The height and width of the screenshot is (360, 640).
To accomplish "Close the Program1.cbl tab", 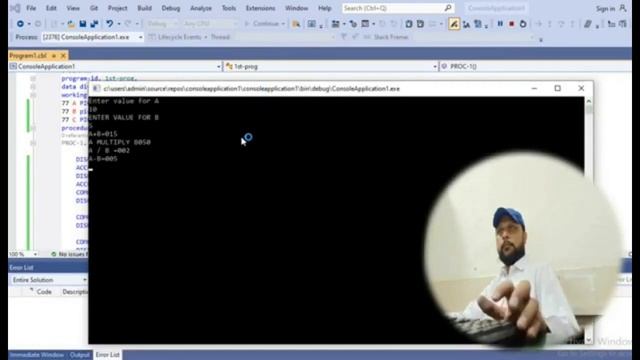I will coord(63,55).
